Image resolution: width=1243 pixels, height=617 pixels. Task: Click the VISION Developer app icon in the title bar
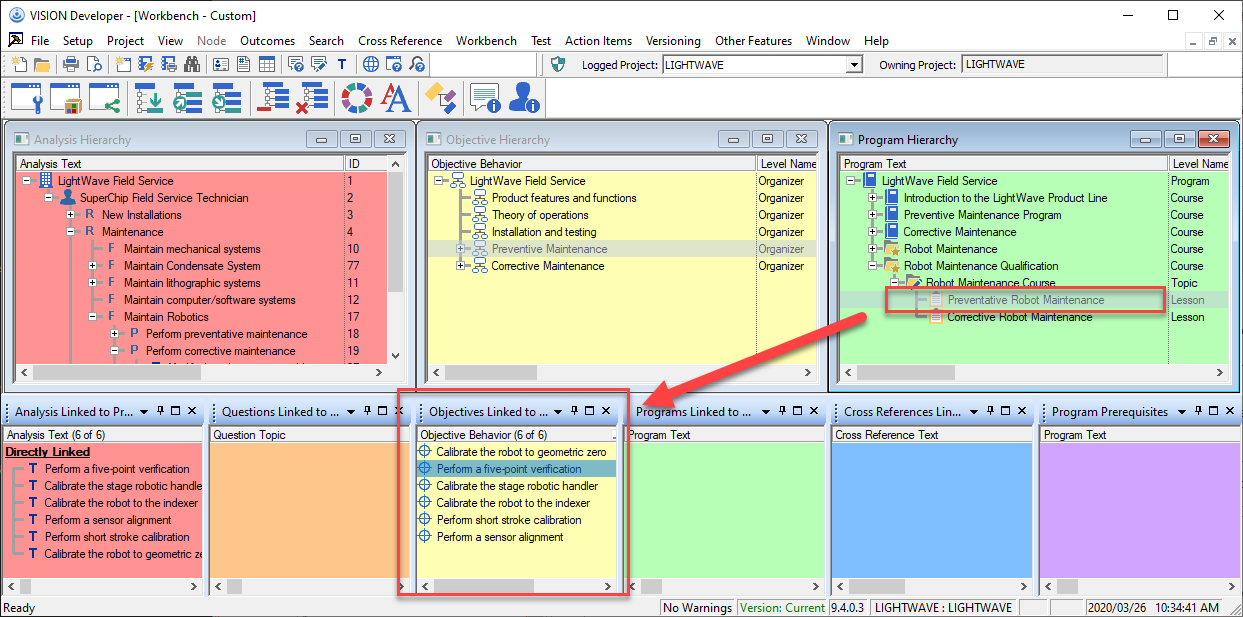tap(16, 15)
